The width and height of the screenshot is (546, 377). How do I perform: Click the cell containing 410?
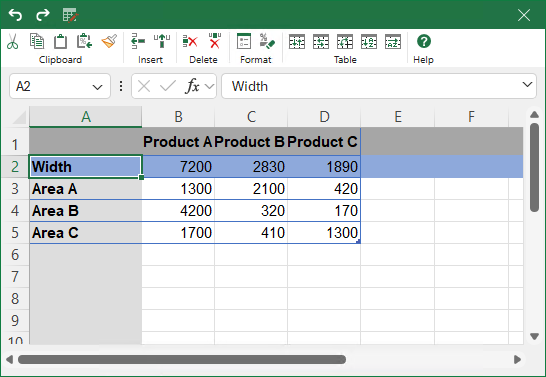251,233
